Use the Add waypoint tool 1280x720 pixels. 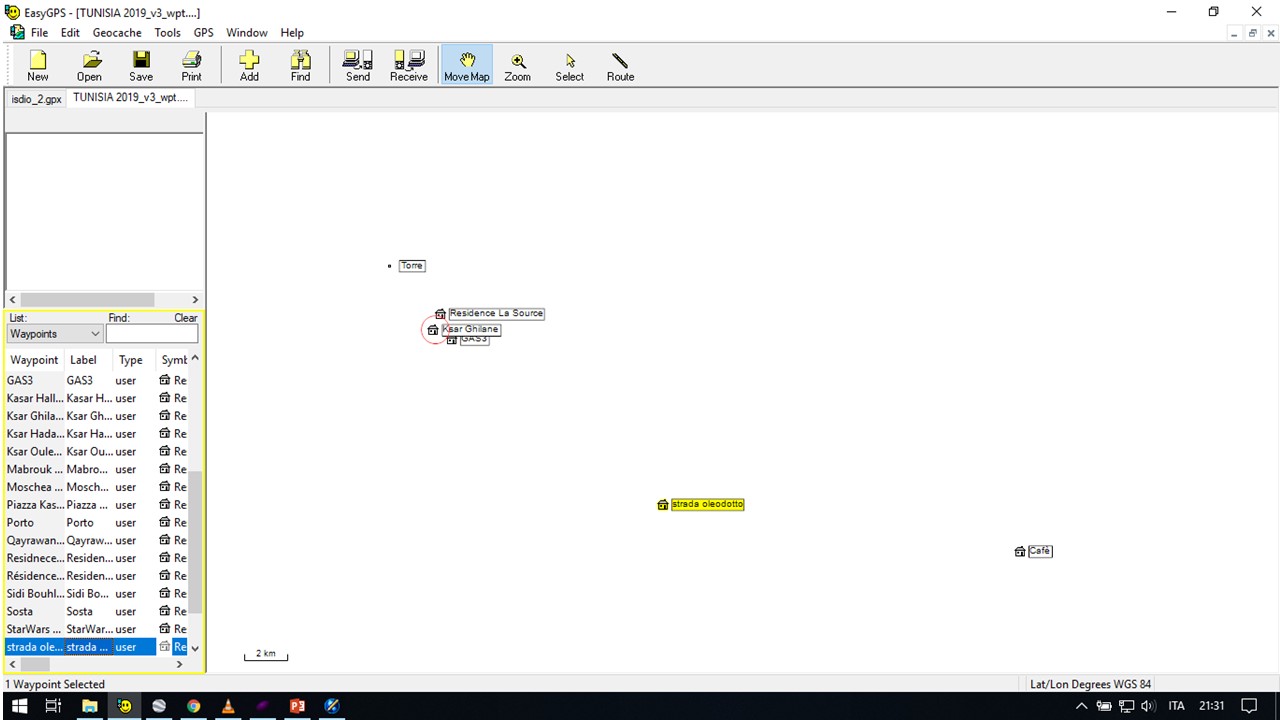[249, 64]
